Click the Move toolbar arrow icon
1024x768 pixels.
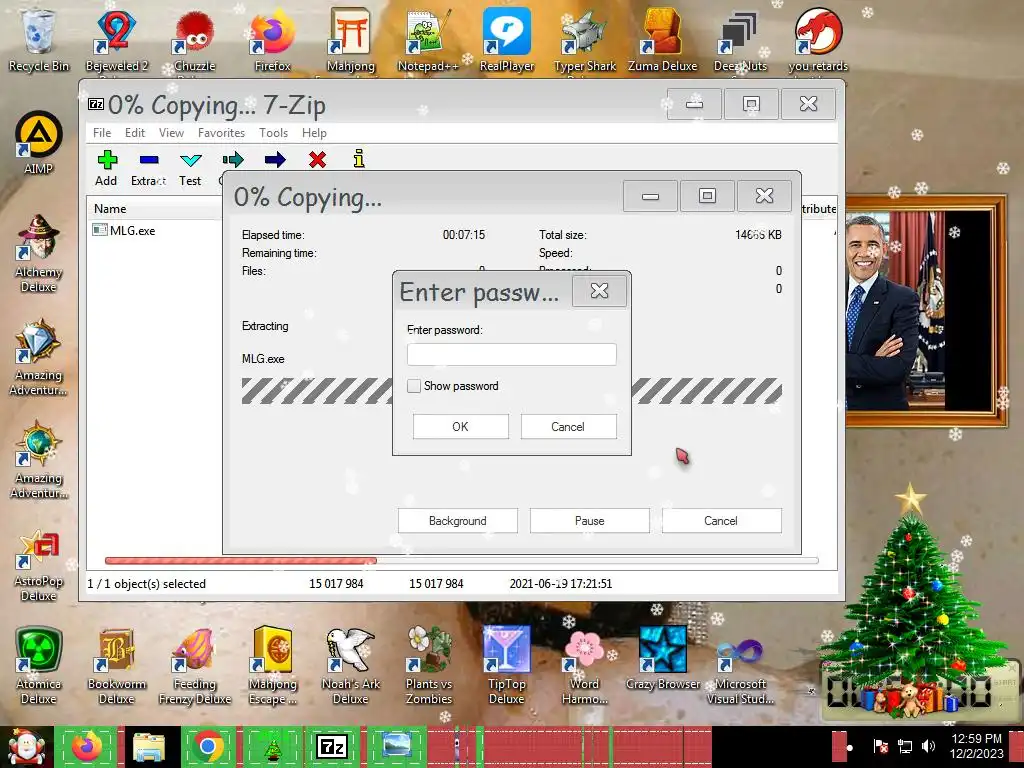coord(275,159)
